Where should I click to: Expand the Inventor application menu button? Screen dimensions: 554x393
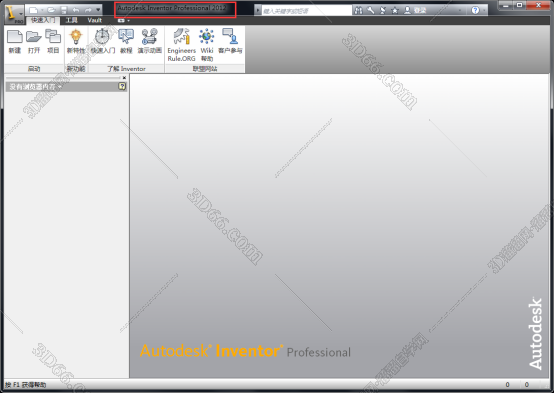click(x=14, y=14)
